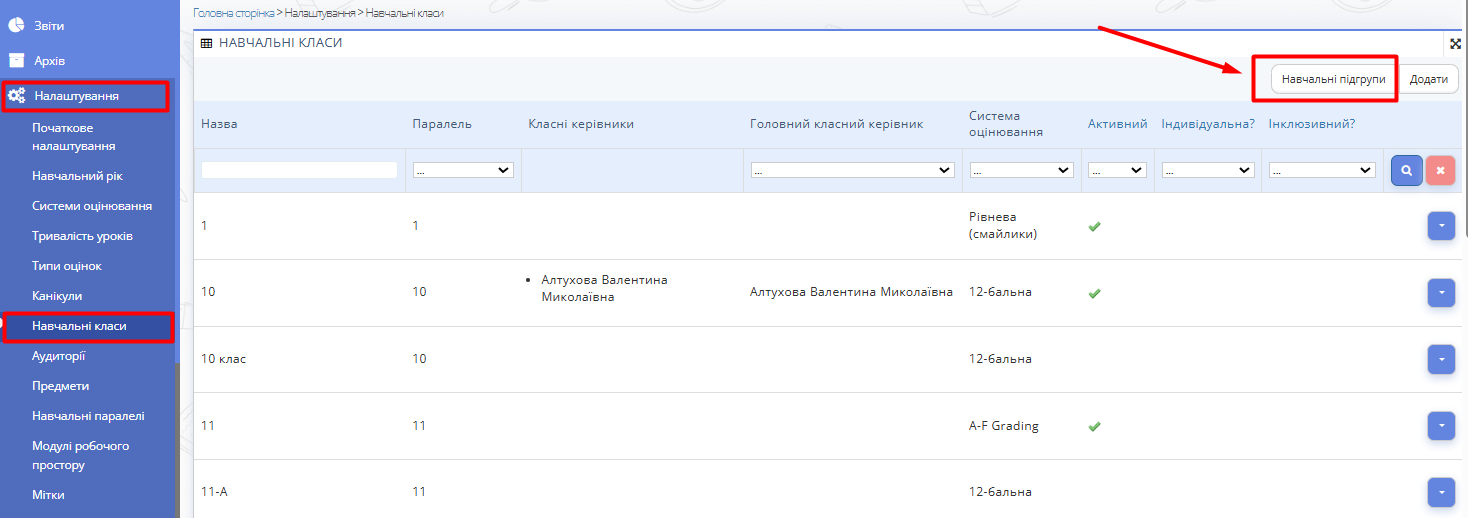The width and height of the screenshot is (1468, 518).
Task: Open the Система оцінювання filter dropdown
Action: tap(1021, 171)
